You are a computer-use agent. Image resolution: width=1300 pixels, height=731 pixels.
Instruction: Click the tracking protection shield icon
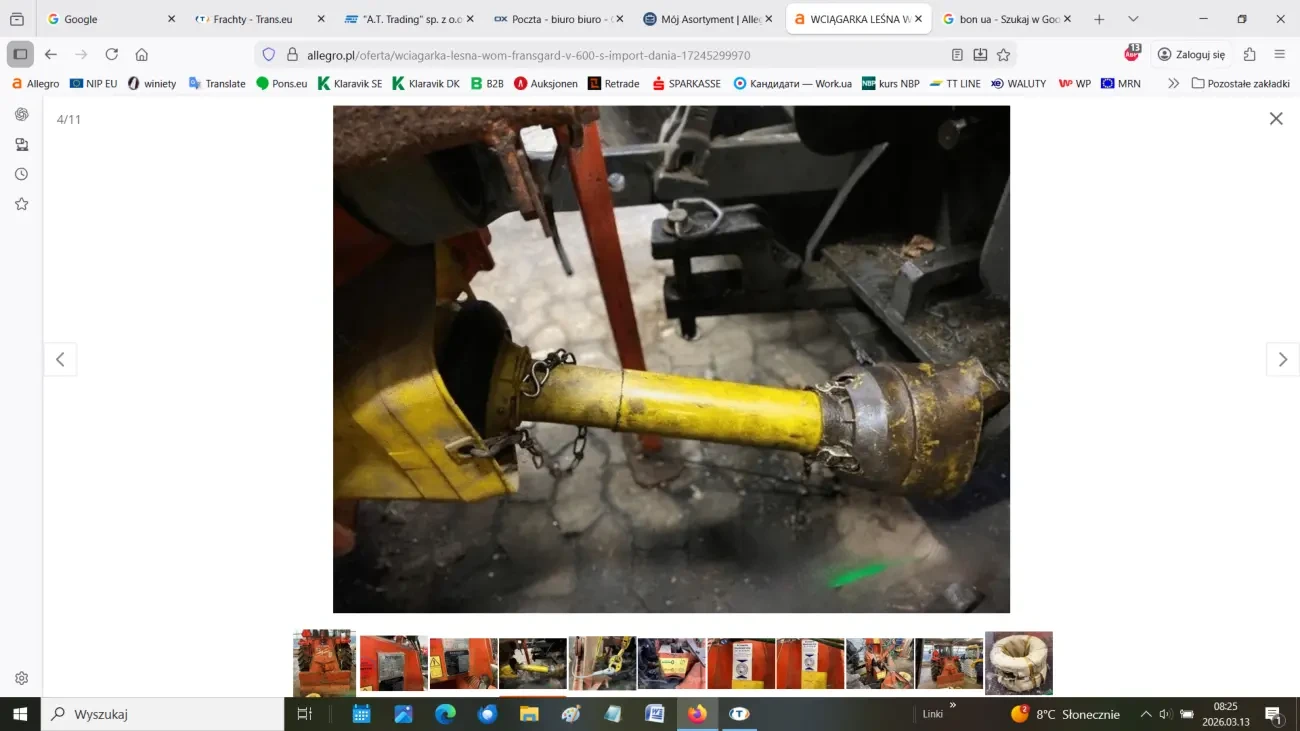[x=268, y=55]
